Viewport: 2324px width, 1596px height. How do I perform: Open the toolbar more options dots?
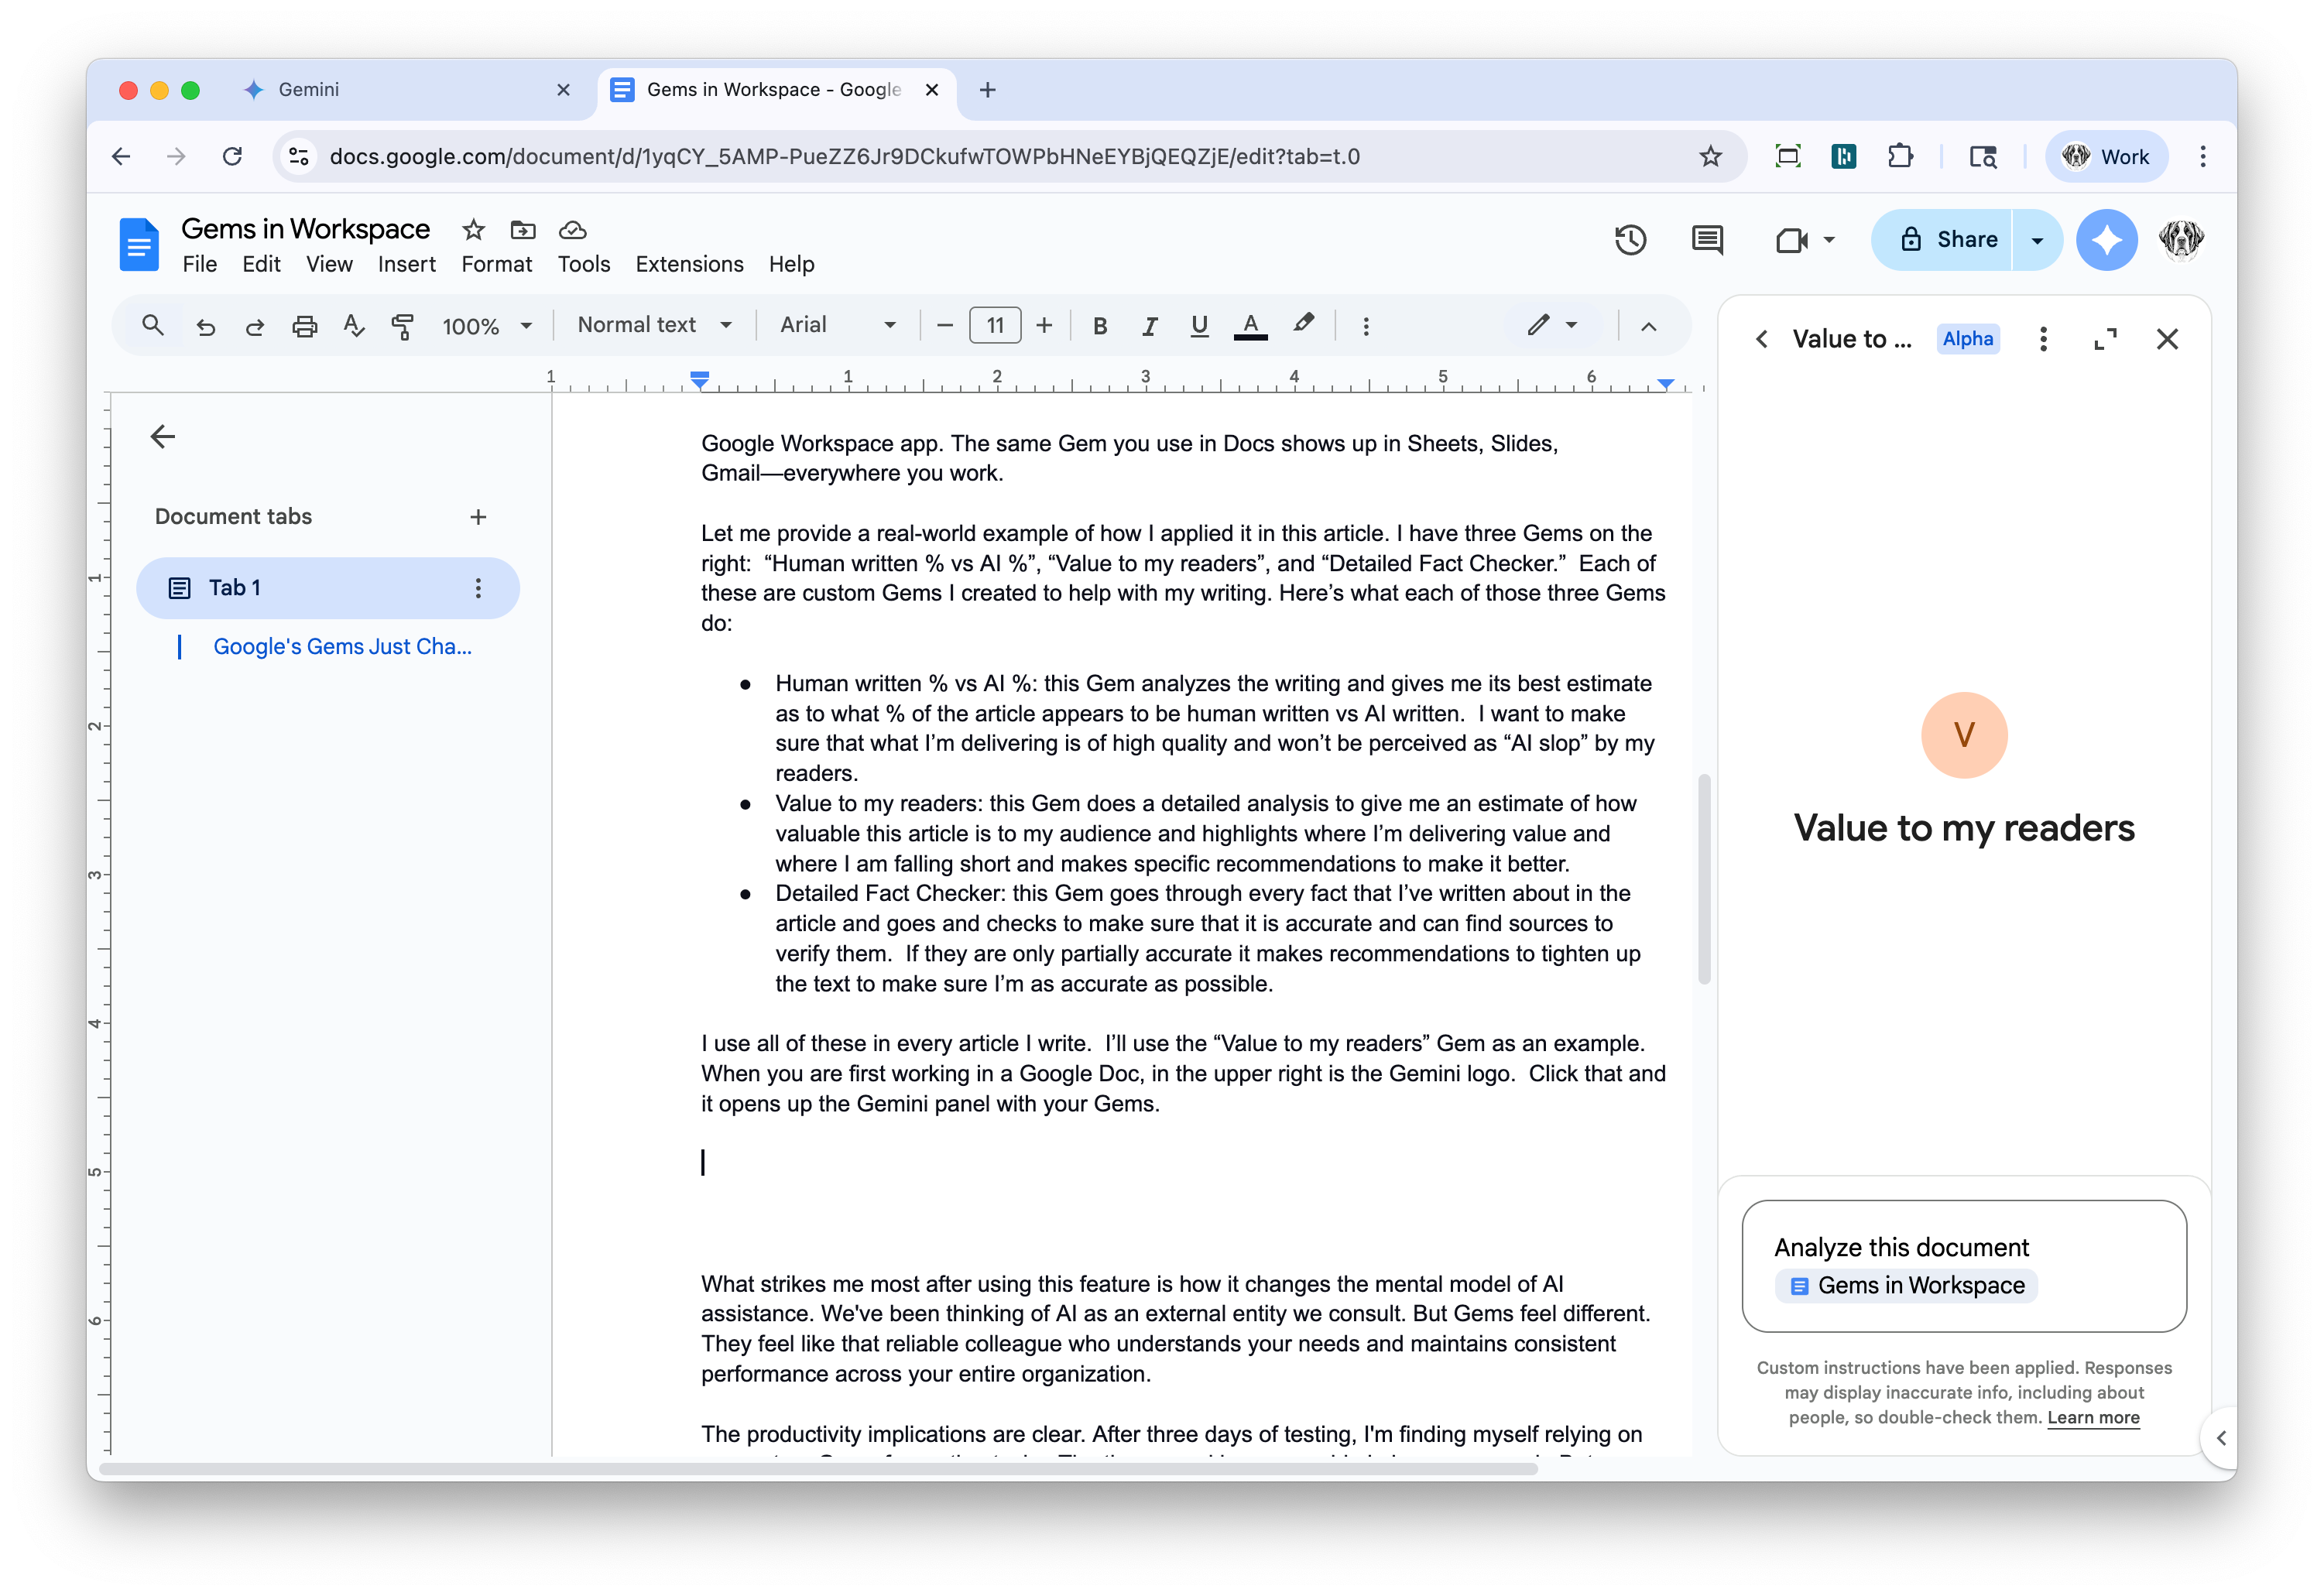[x=1366, y=326]
